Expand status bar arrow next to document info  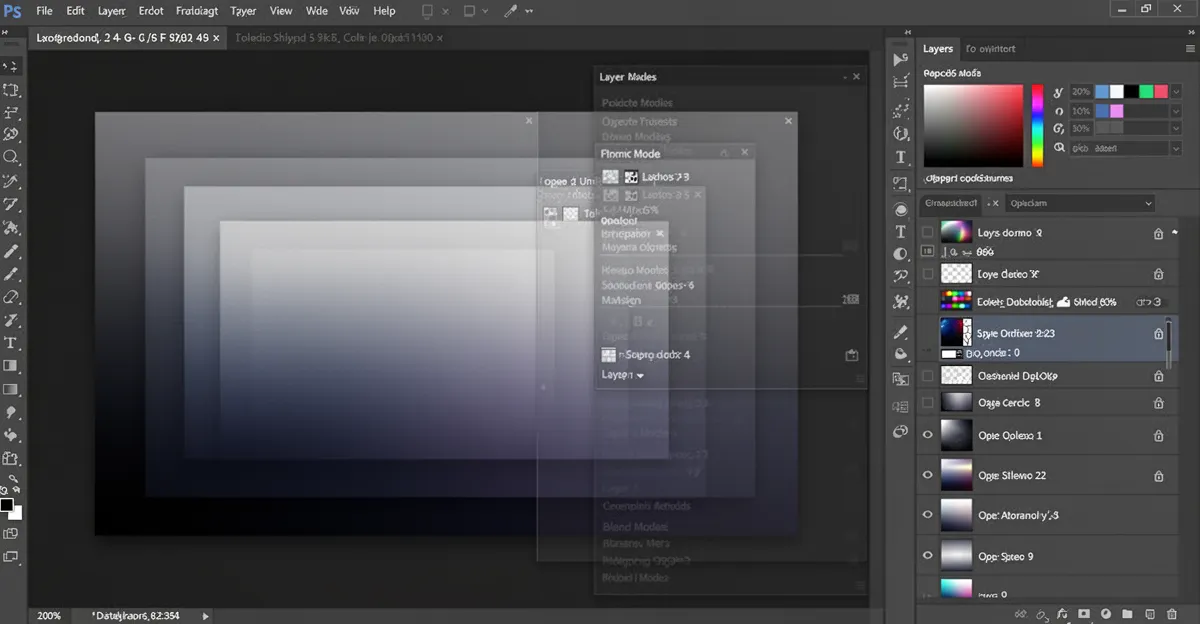(x=206, y=616)
